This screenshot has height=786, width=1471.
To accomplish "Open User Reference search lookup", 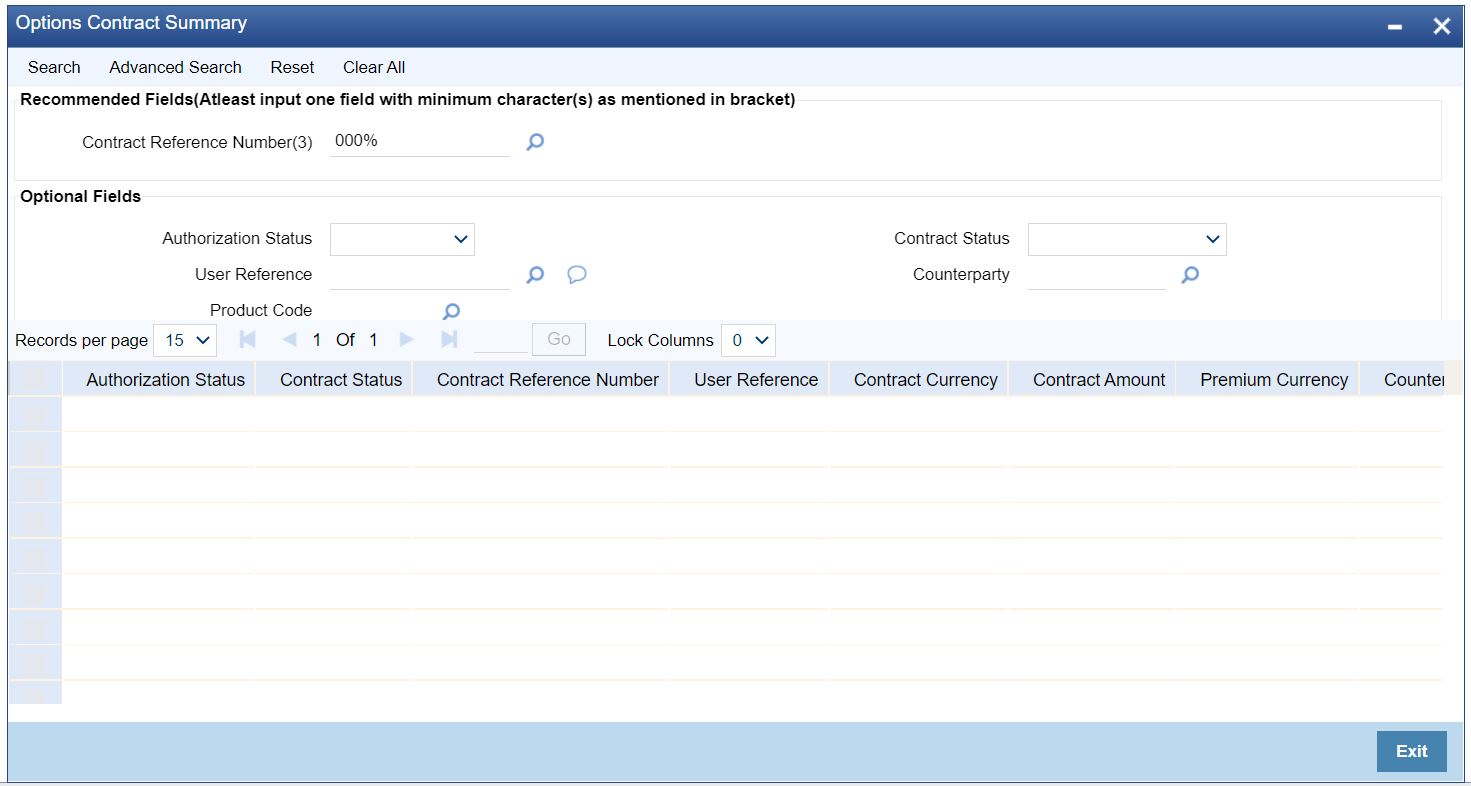I will [x=535, y=274].
